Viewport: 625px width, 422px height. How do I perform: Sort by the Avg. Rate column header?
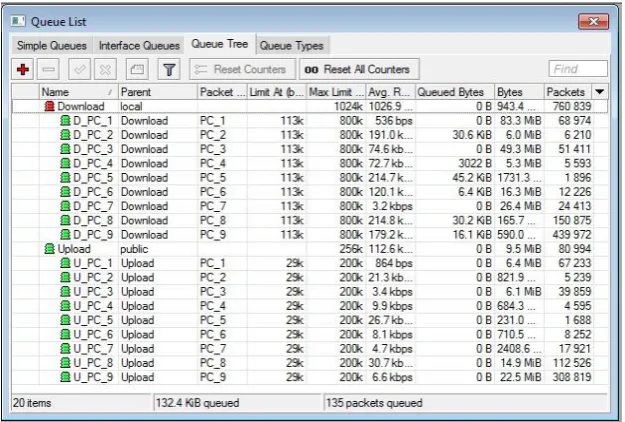click(x=391, y=92)
